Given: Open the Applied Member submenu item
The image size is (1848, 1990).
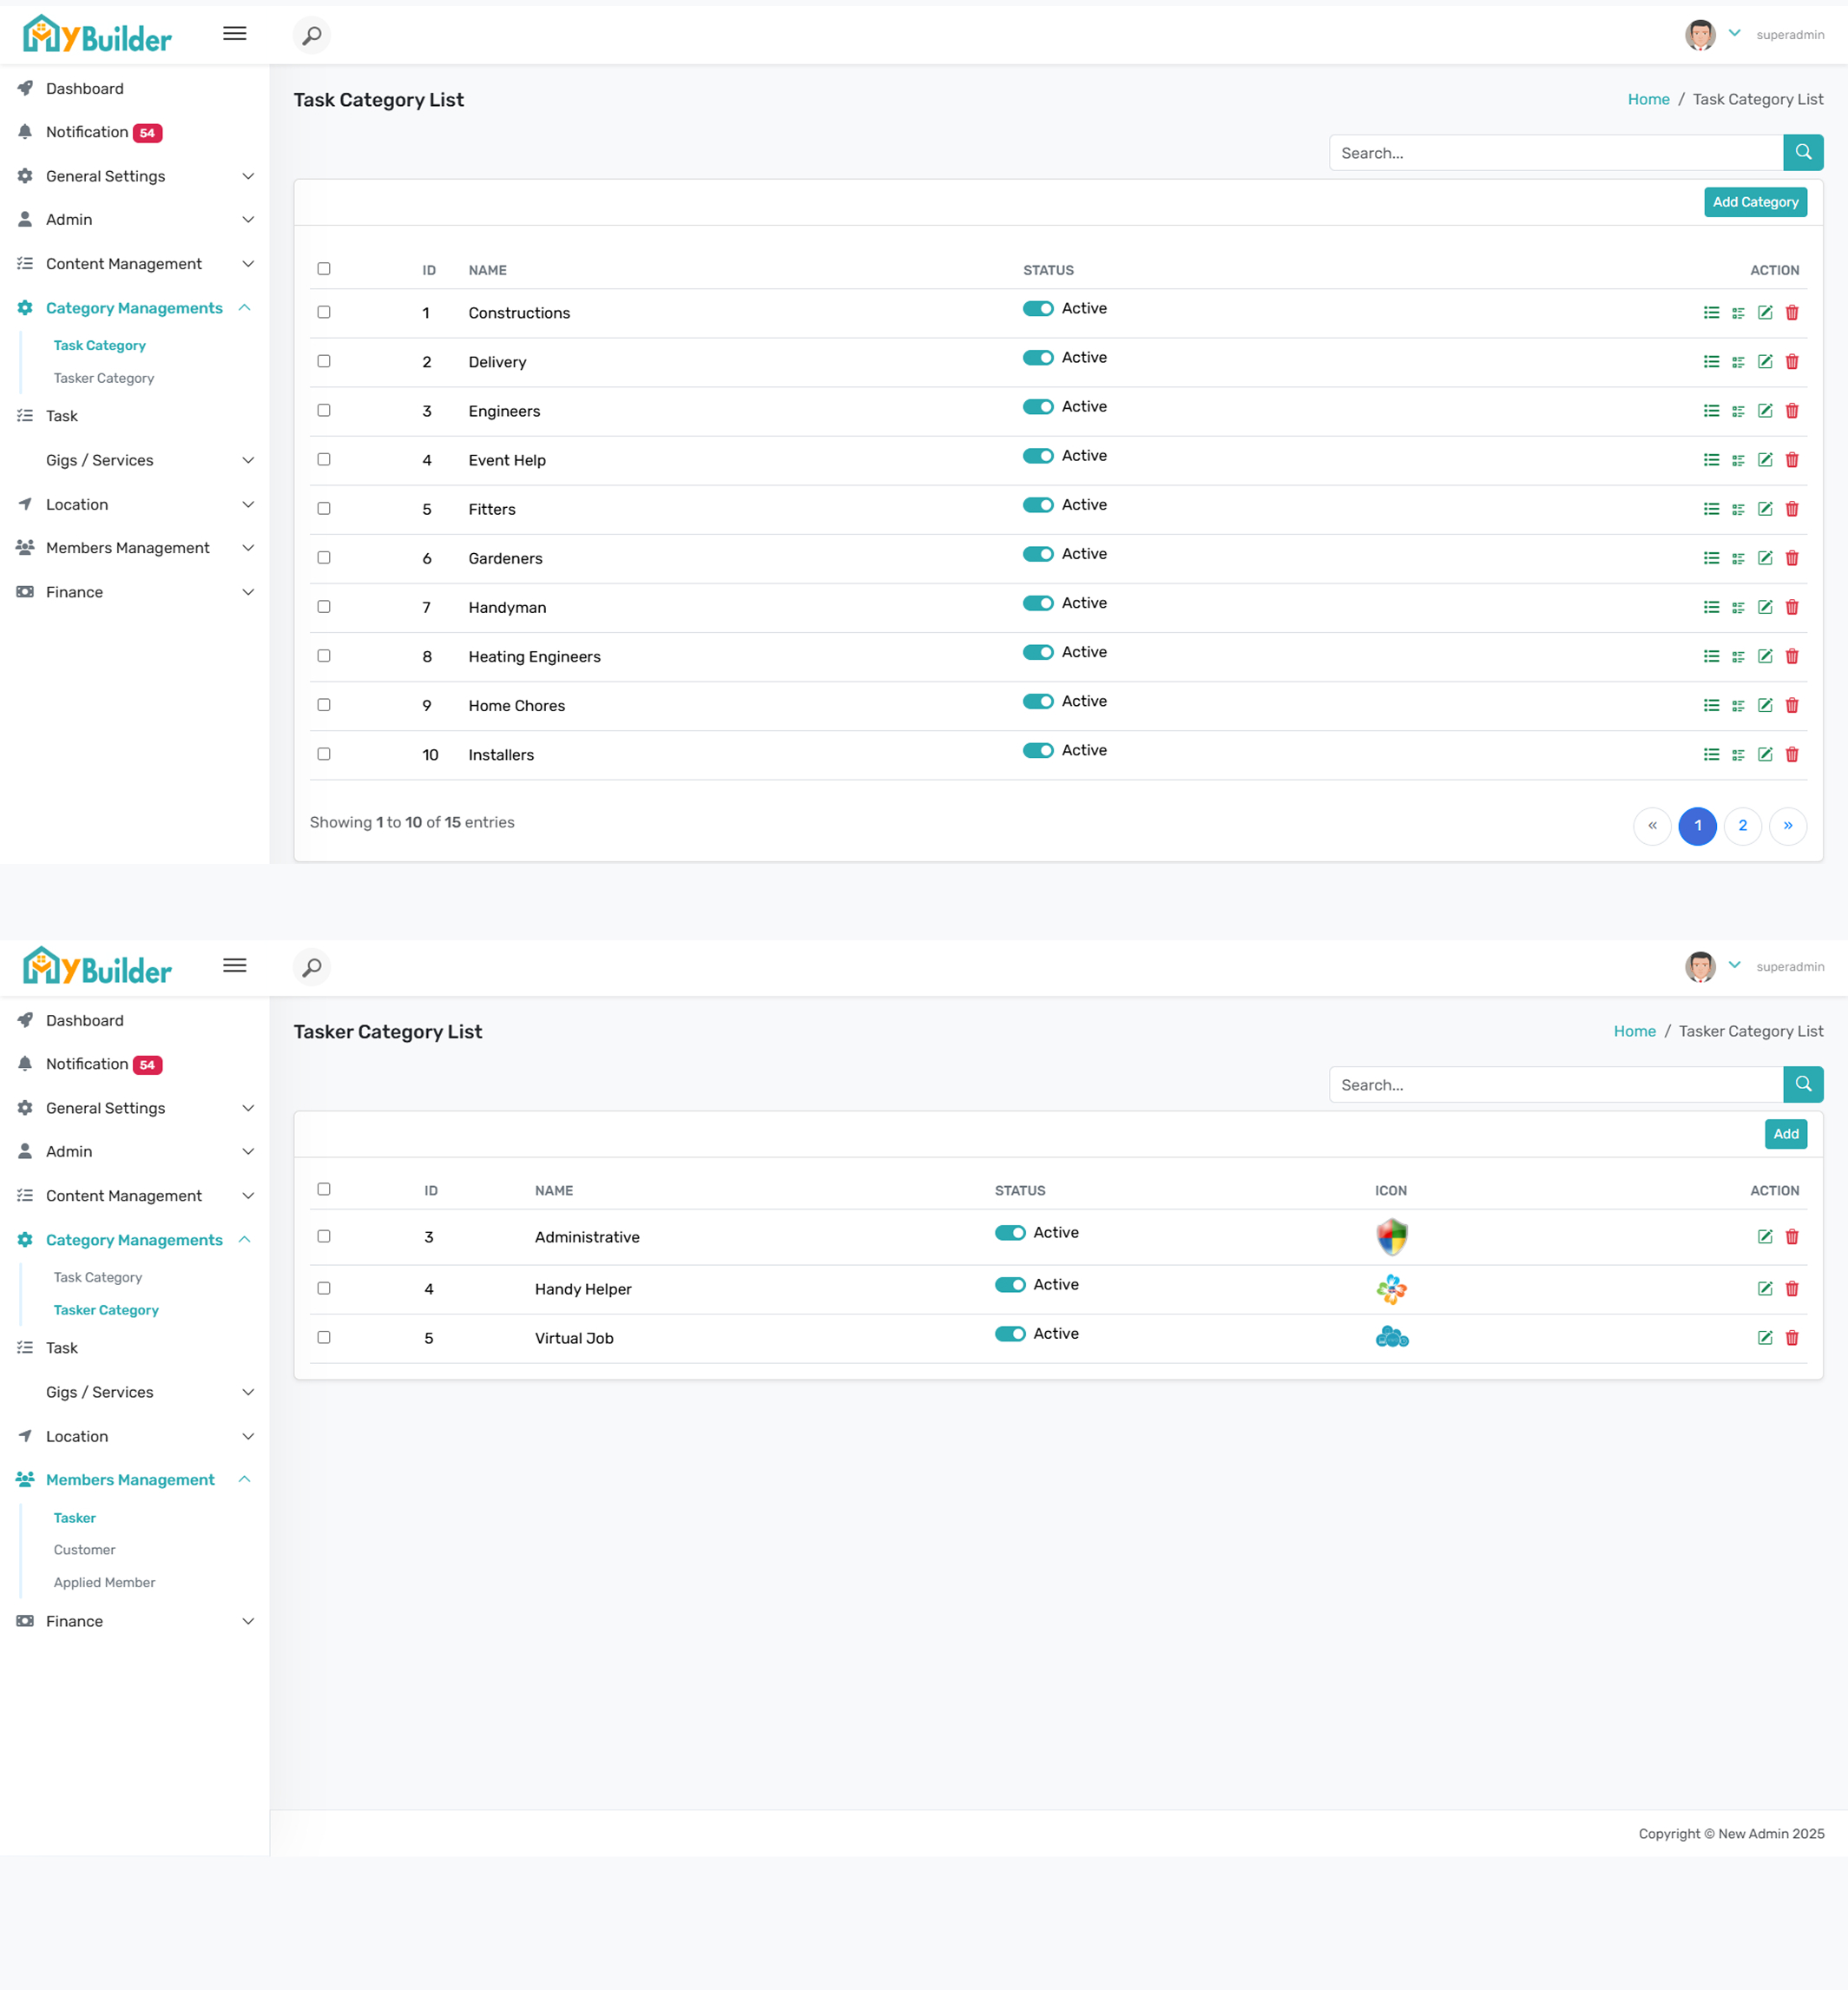Looking at the screenshot, I should coord(104,1582).
